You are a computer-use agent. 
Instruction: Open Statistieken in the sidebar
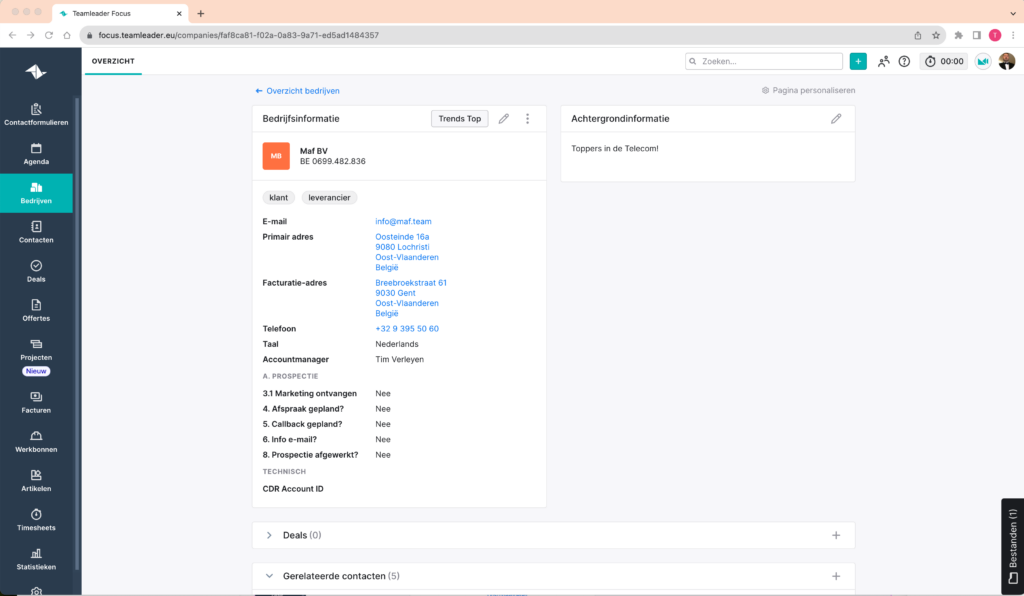pyautogui.click(x=36, y=559)
